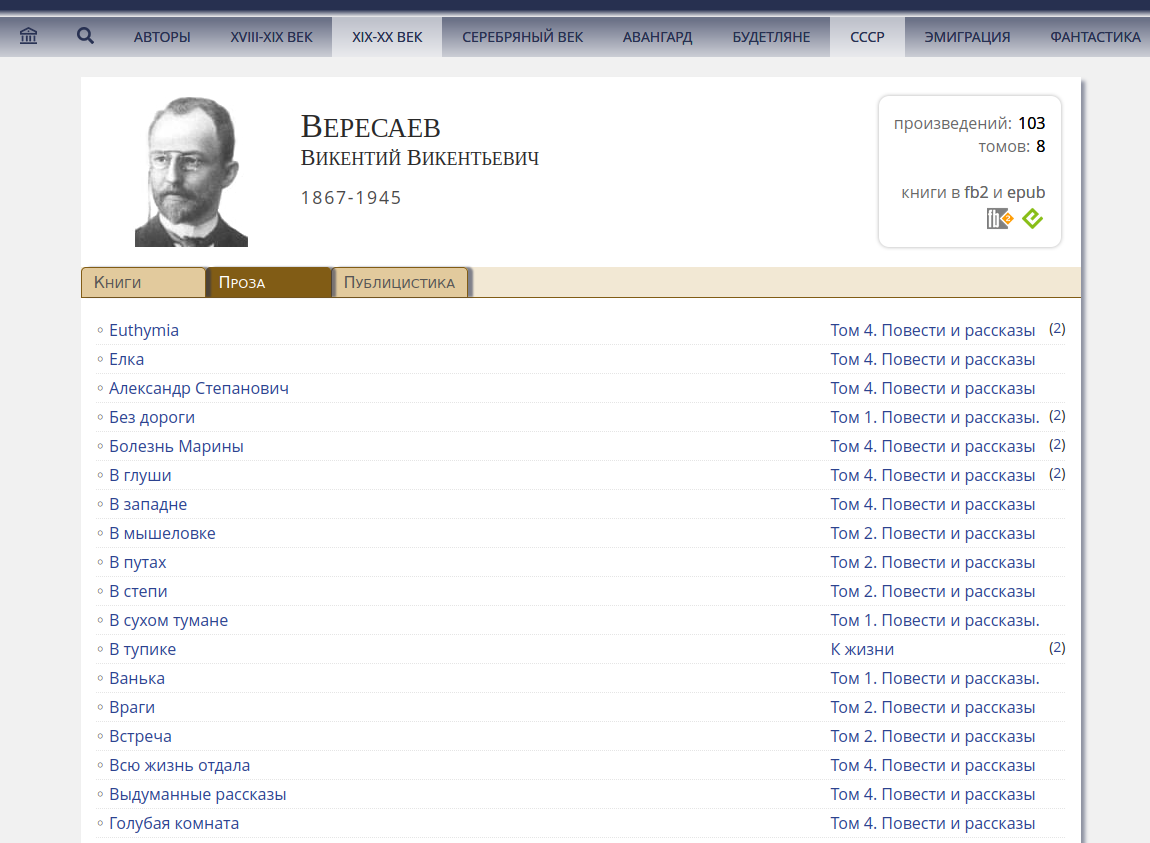Image resolution: width=1150 pixels, height=843 pixels.
Task: Open the Эмиграция section
Action: pyautogui.click(x=967, y=37)
